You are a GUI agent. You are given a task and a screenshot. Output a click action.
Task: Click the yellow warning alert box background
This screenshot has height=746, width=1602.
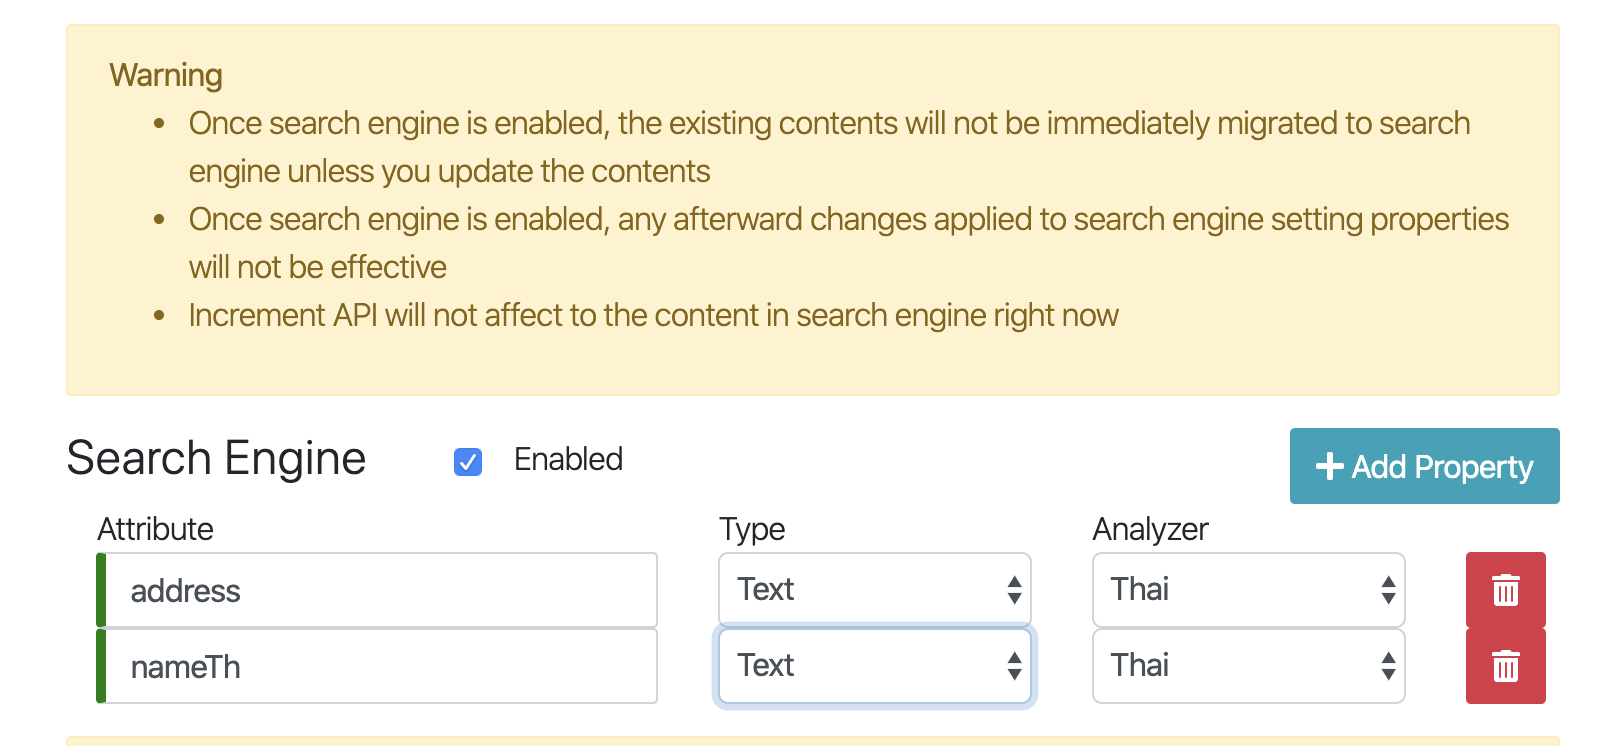tap(1300, 350)
